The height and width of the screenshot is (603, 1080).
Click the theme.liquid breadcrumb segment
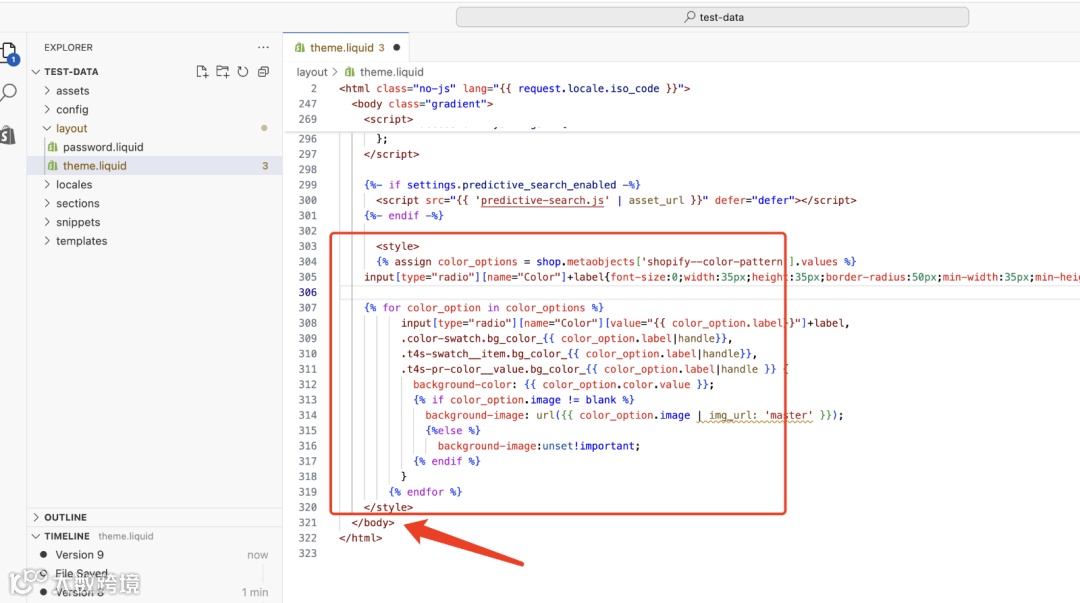point(391,72)
